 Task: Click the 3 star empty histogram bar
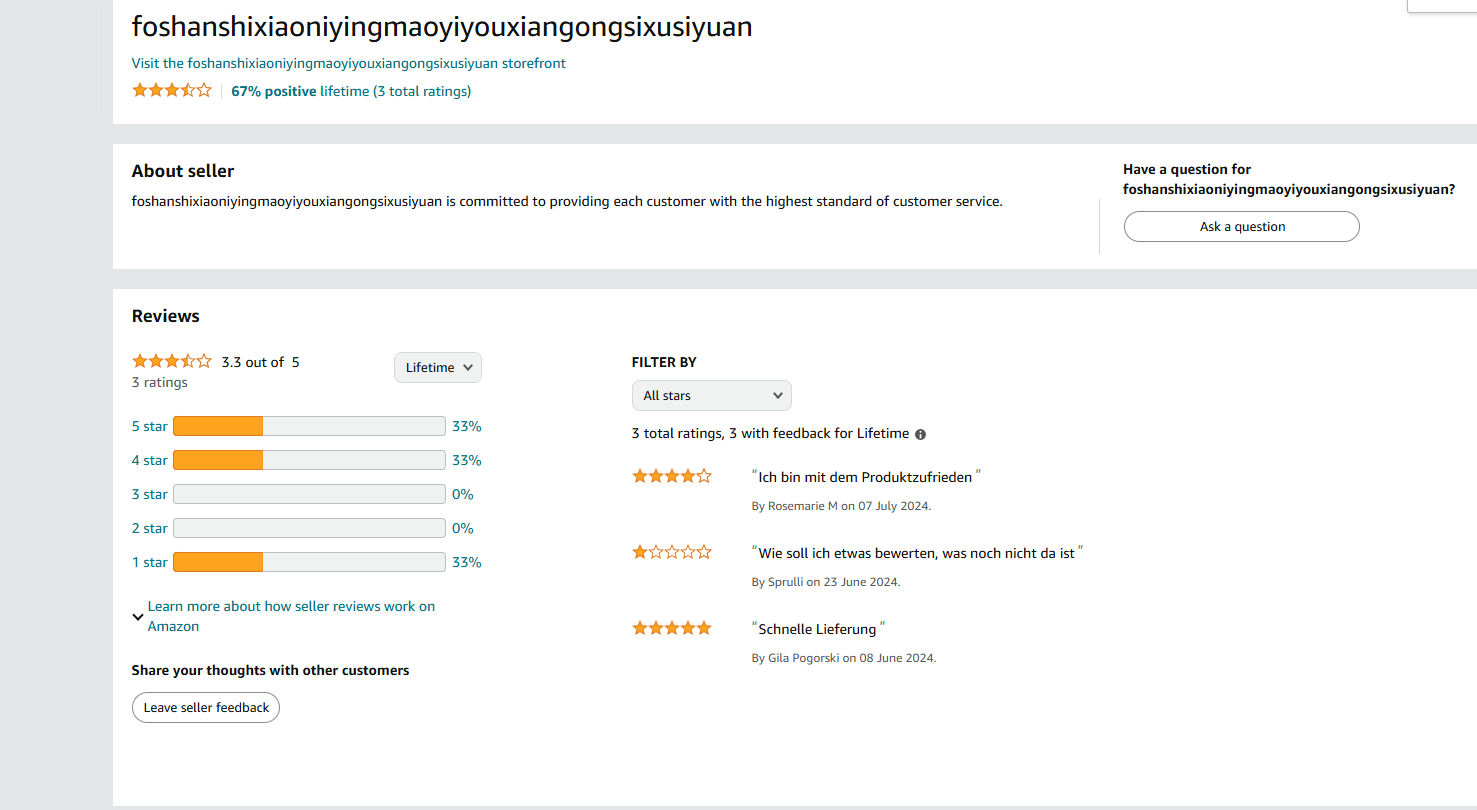309,495
